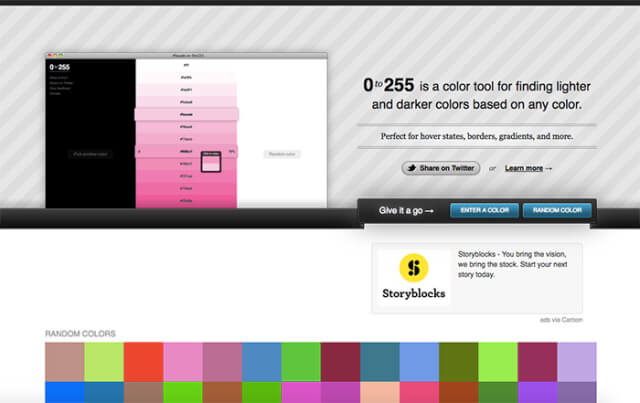Click the app preview screenshot thumbnail
Viewport: 640px width, 403px height.
[x=186, y=130]
